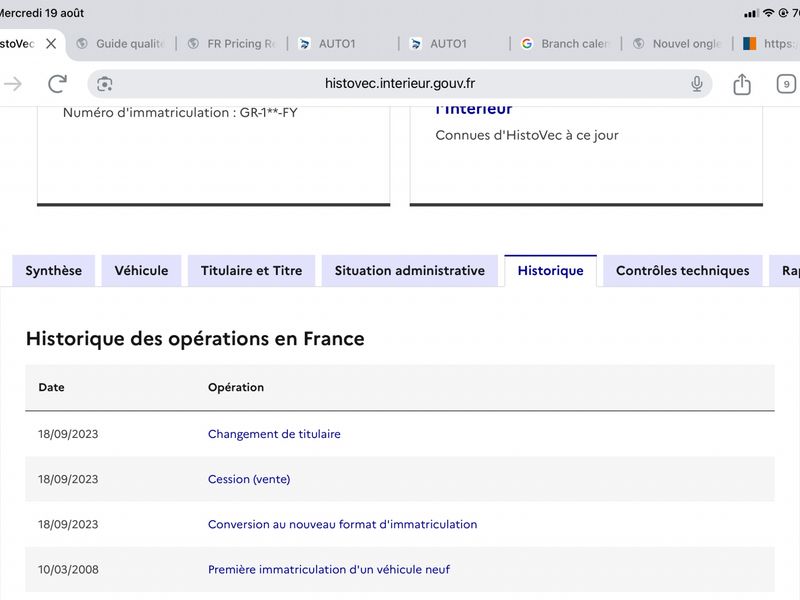This screenshot has width=800, height=600.
Task: Open the tab switcher showing 9 tabs
Action: (786, 84)
